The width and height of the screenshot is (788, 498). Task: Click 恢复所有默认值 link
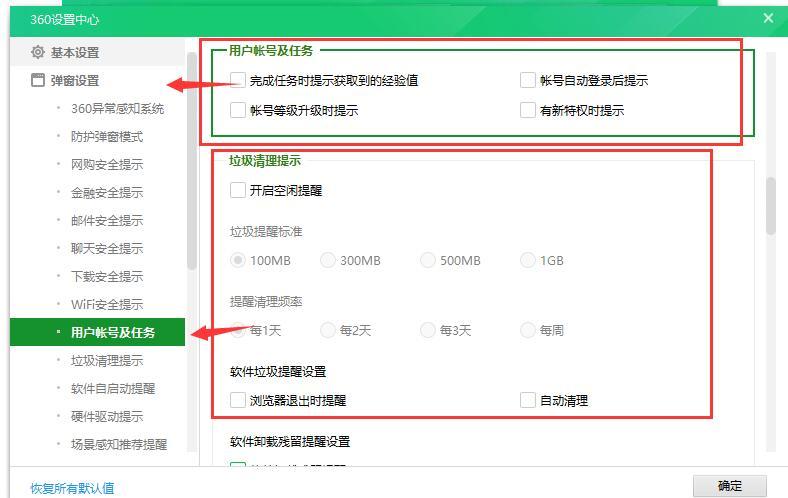72,488
